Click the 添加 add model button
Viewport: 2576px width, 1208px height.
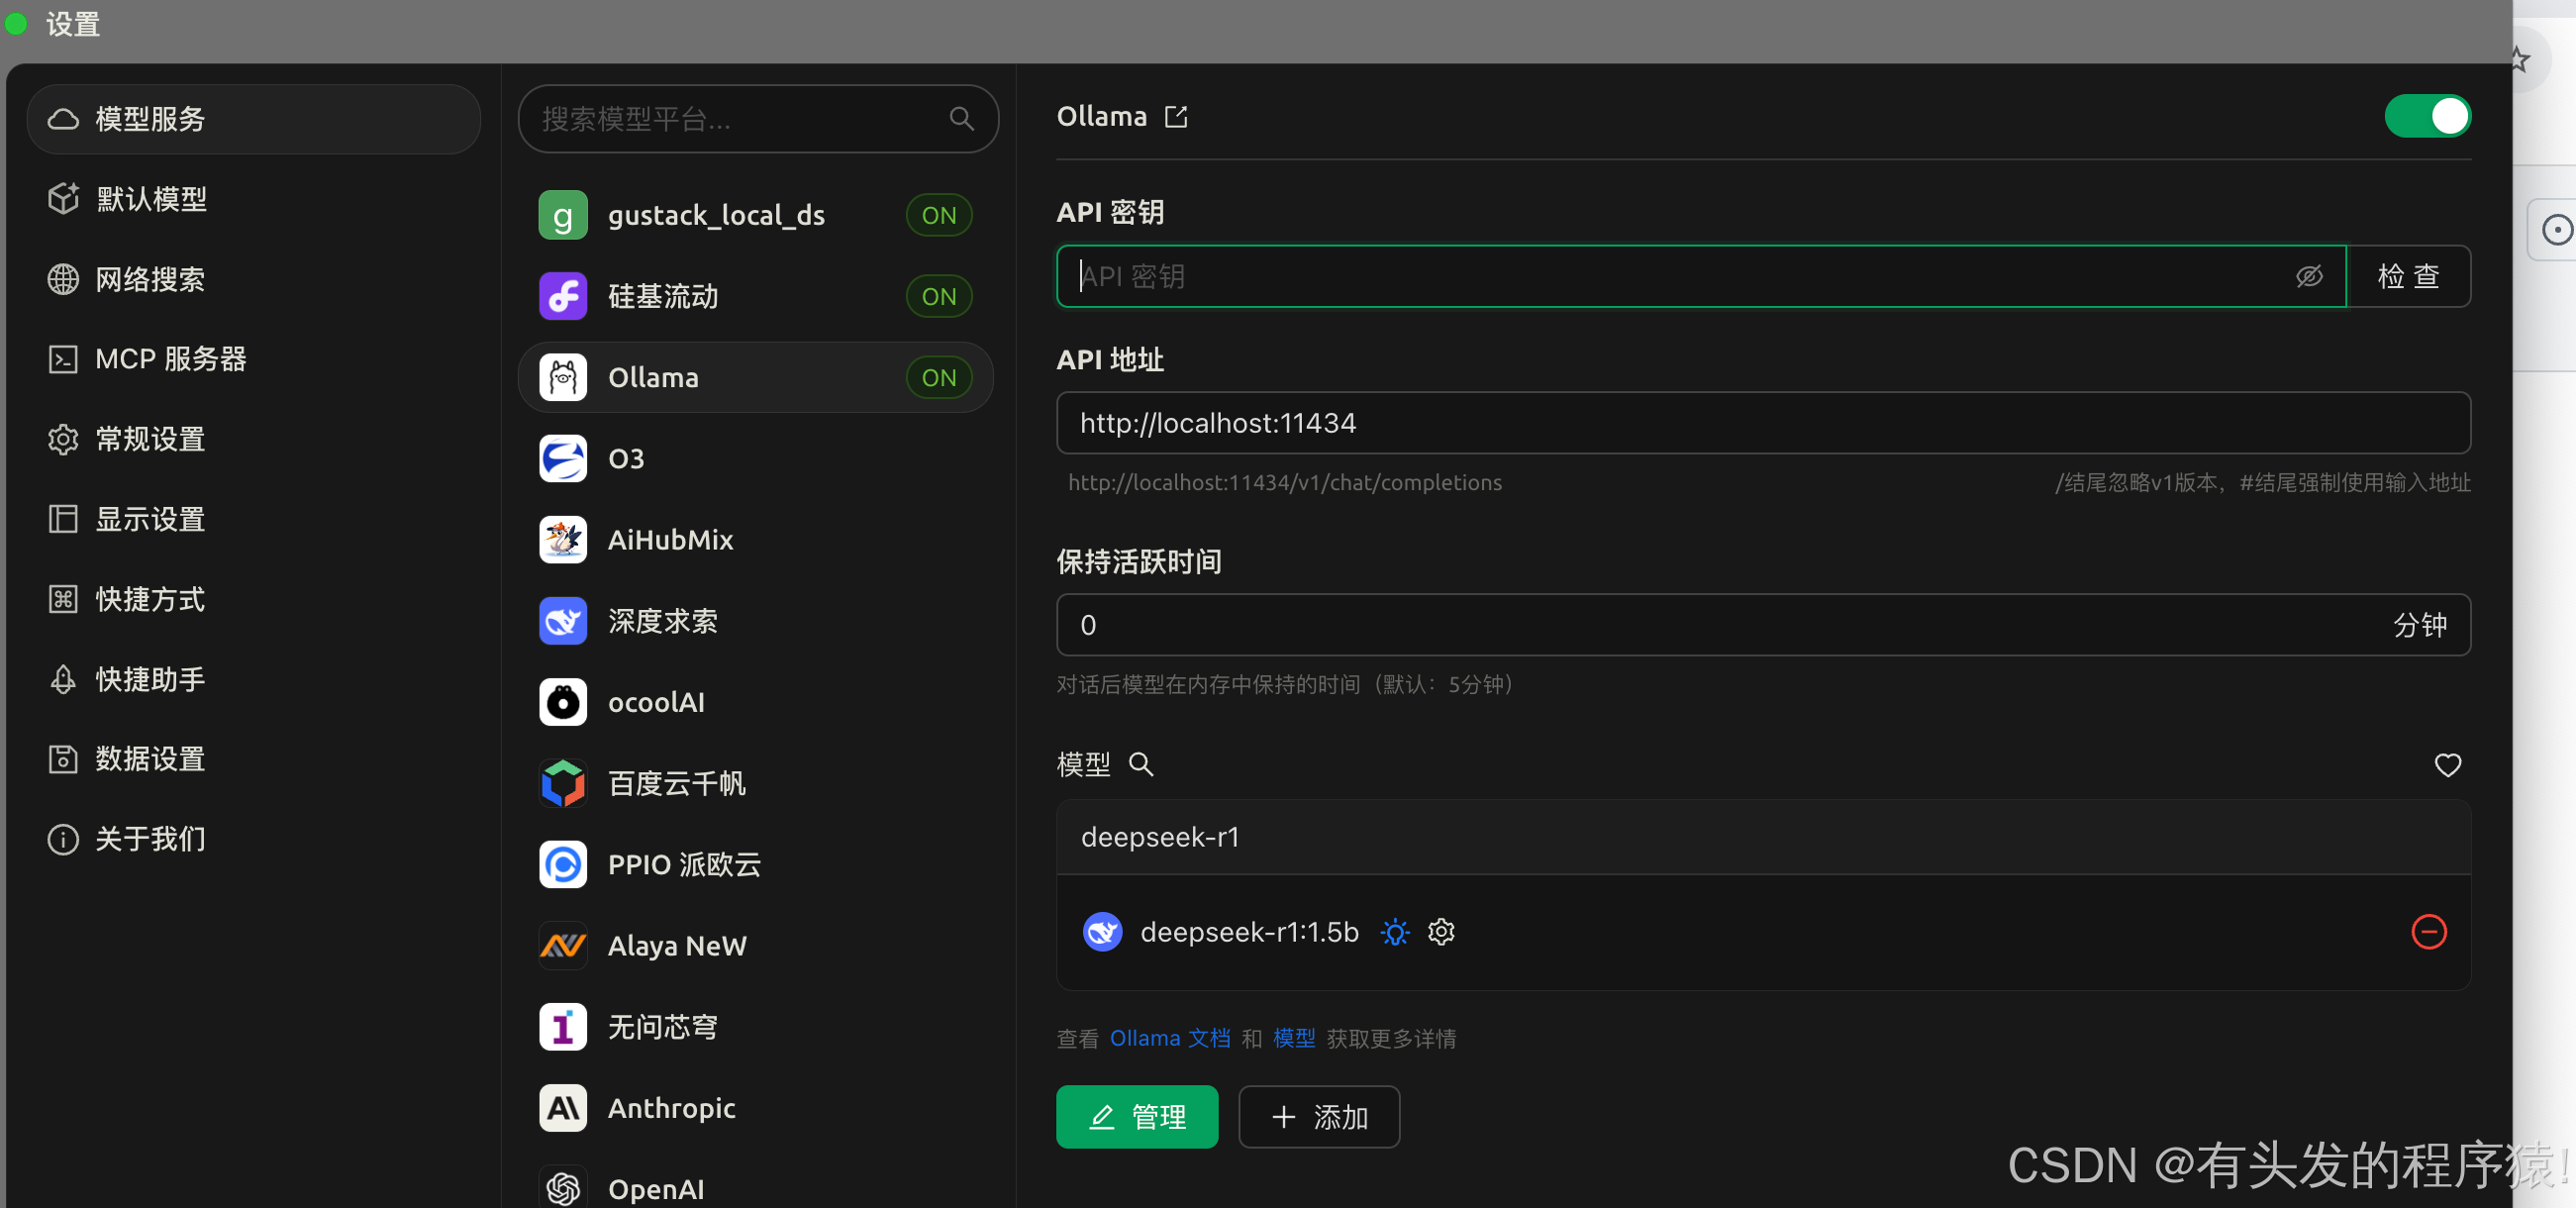pos(1319,1117)
